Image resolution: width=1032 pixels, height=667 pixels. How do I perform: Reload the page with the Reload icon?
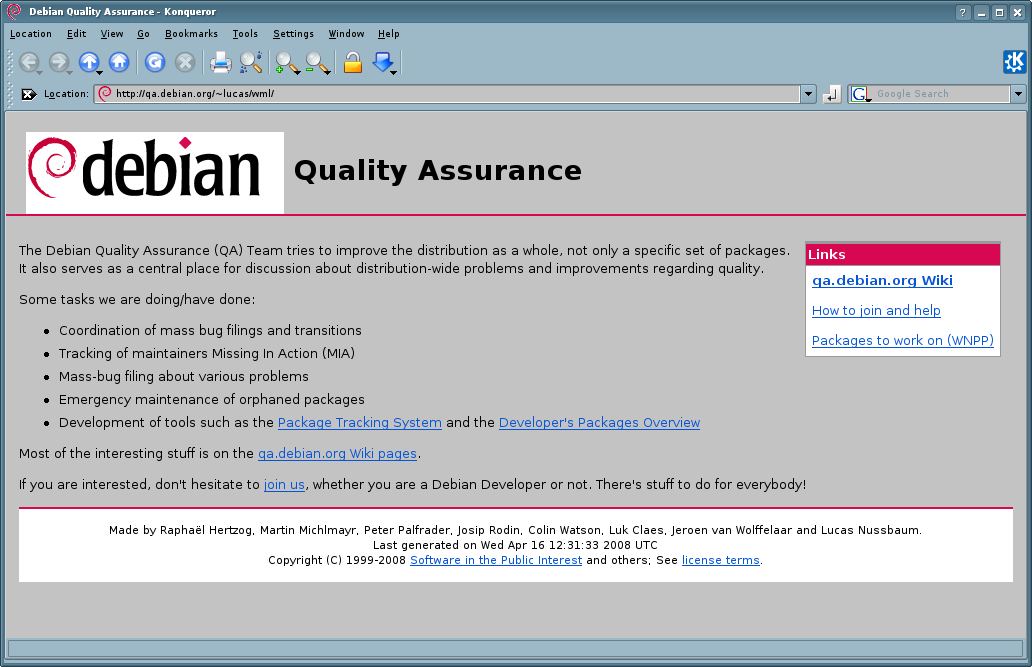155,62
